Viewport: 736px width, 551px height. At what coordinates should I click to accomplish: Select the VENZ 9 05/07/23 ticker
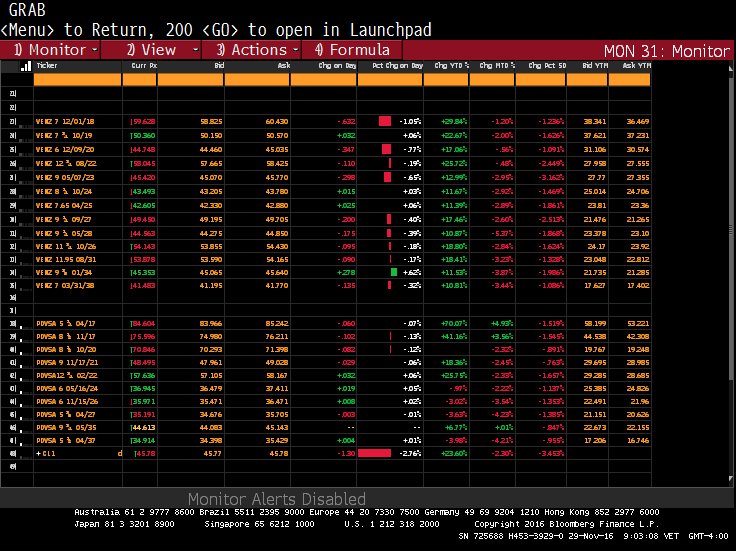point(65,178)
